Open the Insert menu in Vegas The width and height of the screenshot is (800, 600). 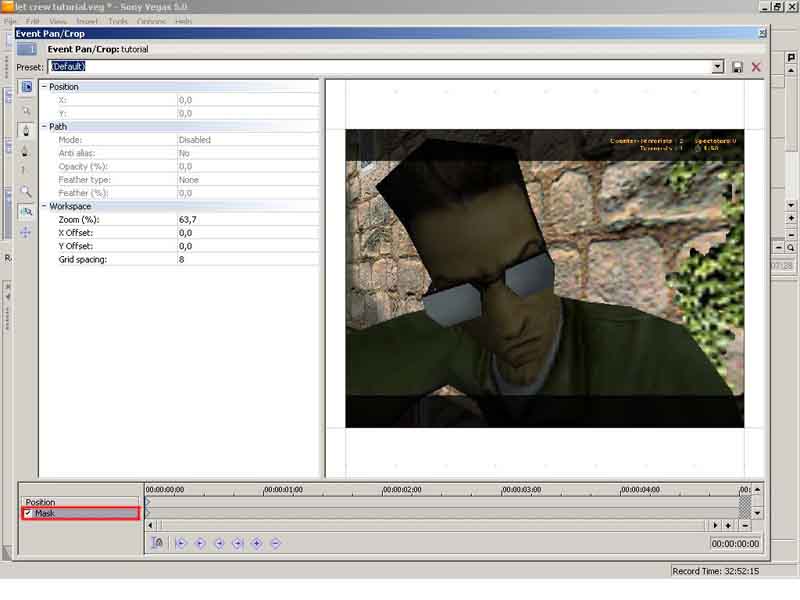click(87, 21)
